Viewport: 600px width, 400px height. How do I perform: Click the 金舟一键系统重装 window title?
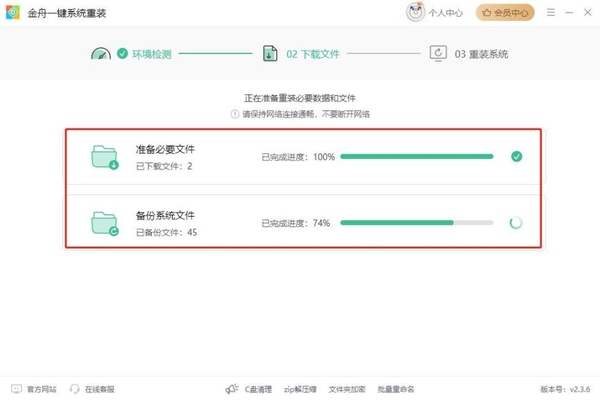(67, 13)
